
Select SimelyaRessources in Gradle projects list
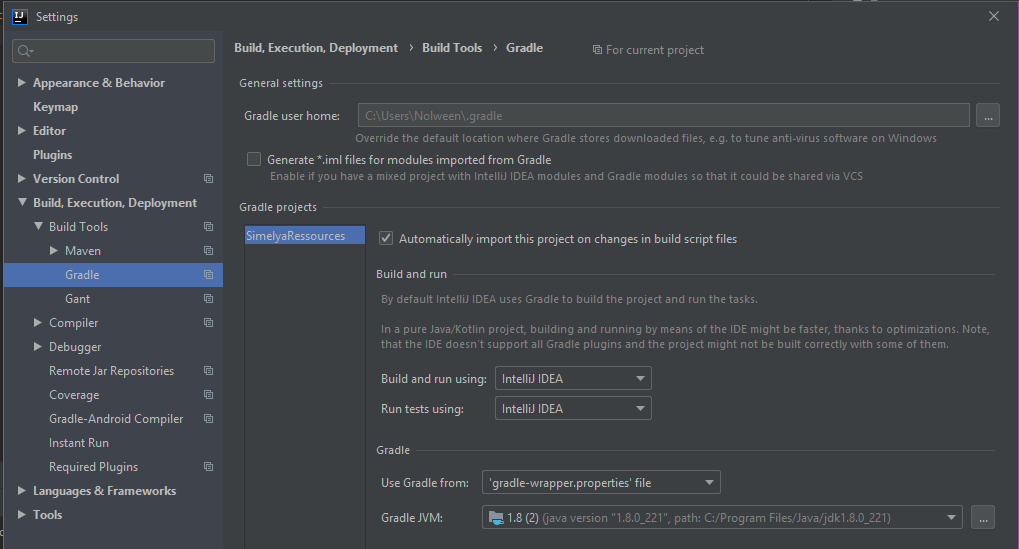coord(296,236)
